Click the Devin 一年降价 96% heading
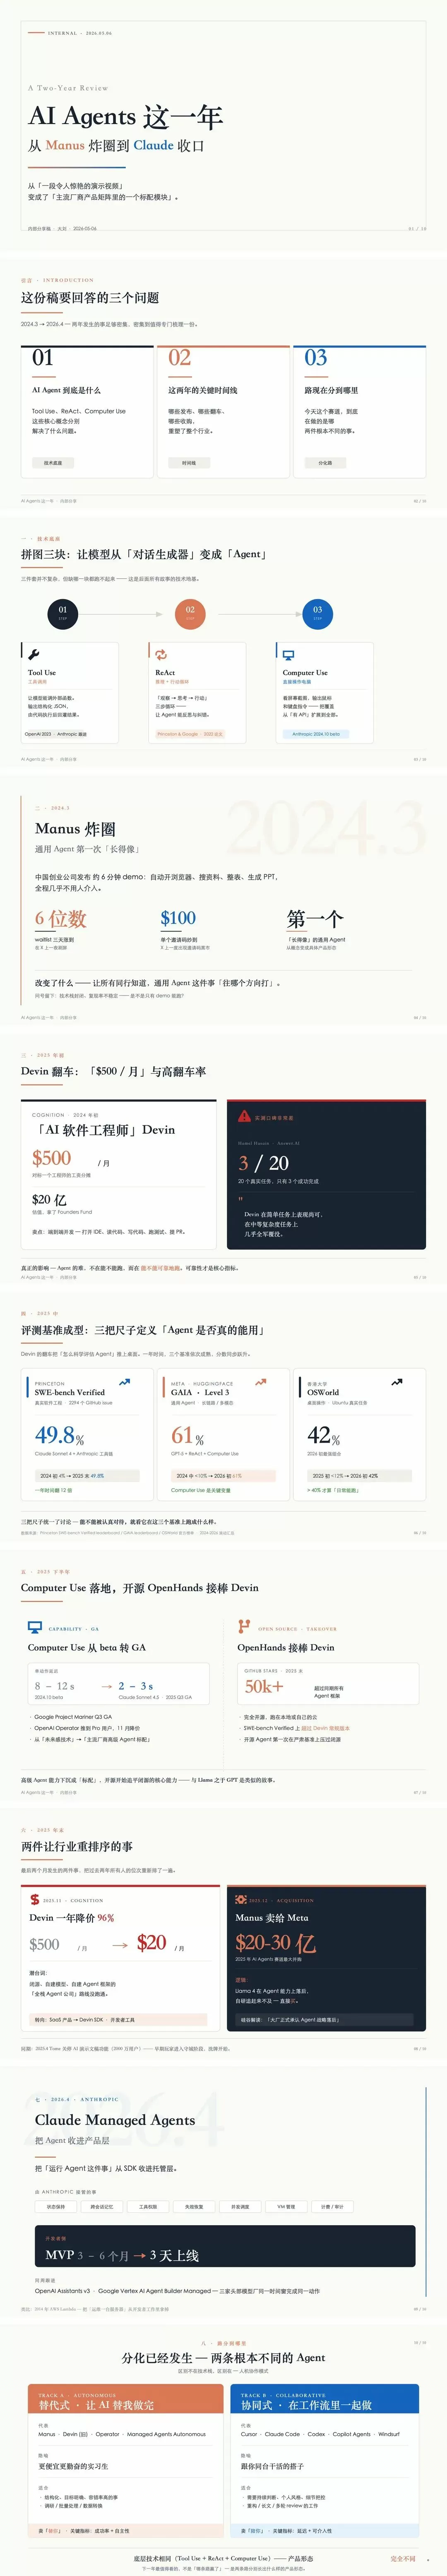Viewport: 447px width, 2576px height. (72, 1918)
